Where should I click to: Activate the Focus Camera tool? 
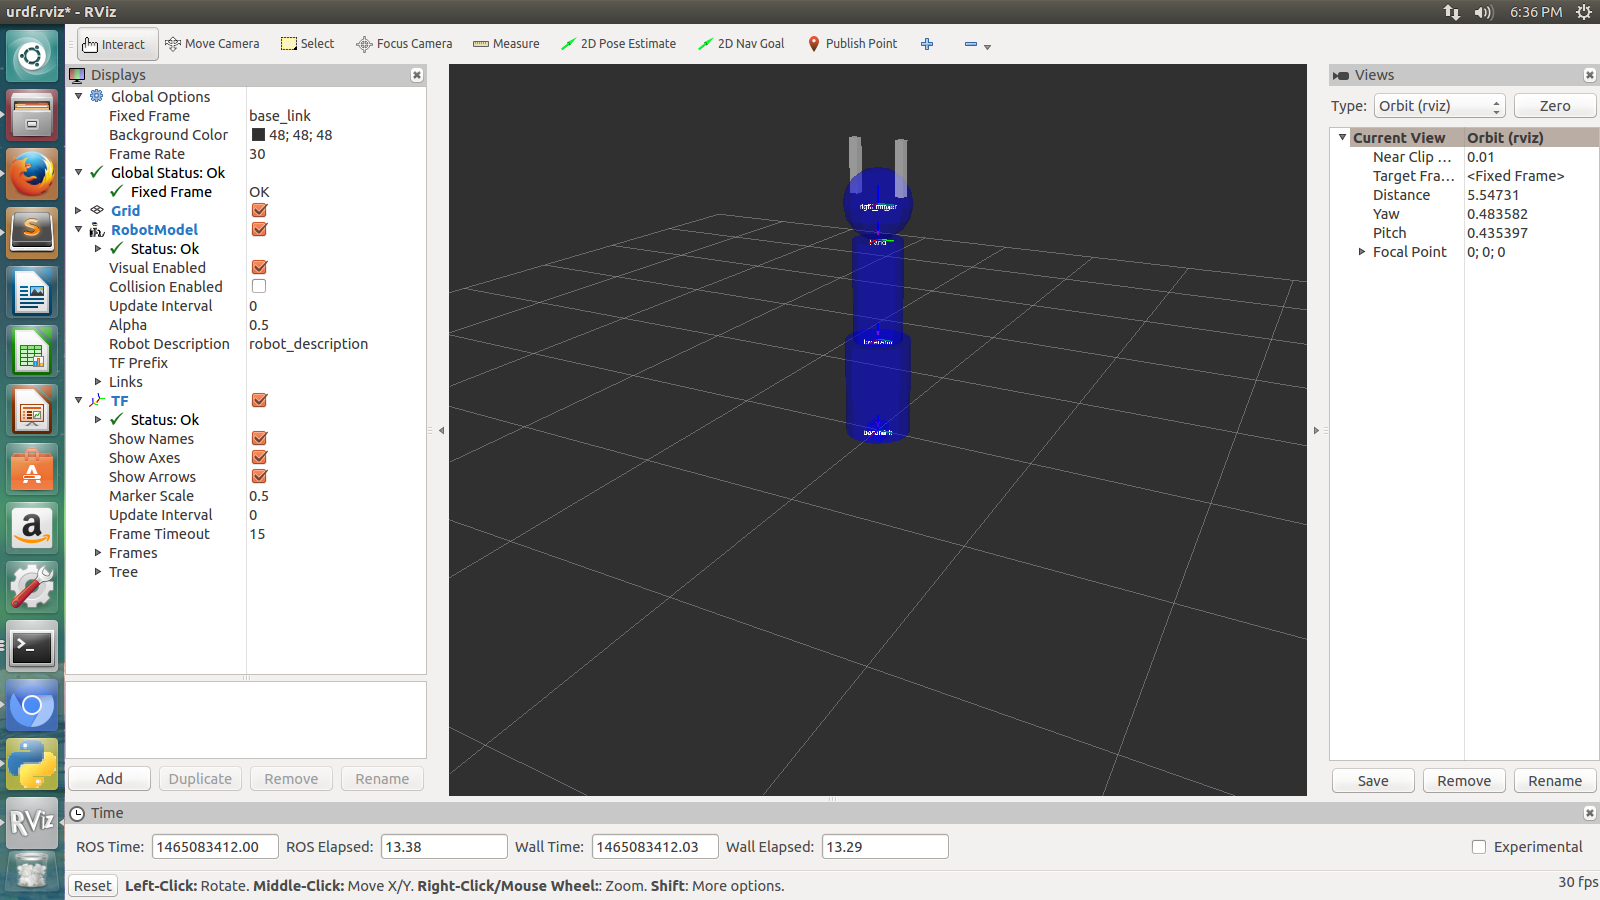[404, 44]
